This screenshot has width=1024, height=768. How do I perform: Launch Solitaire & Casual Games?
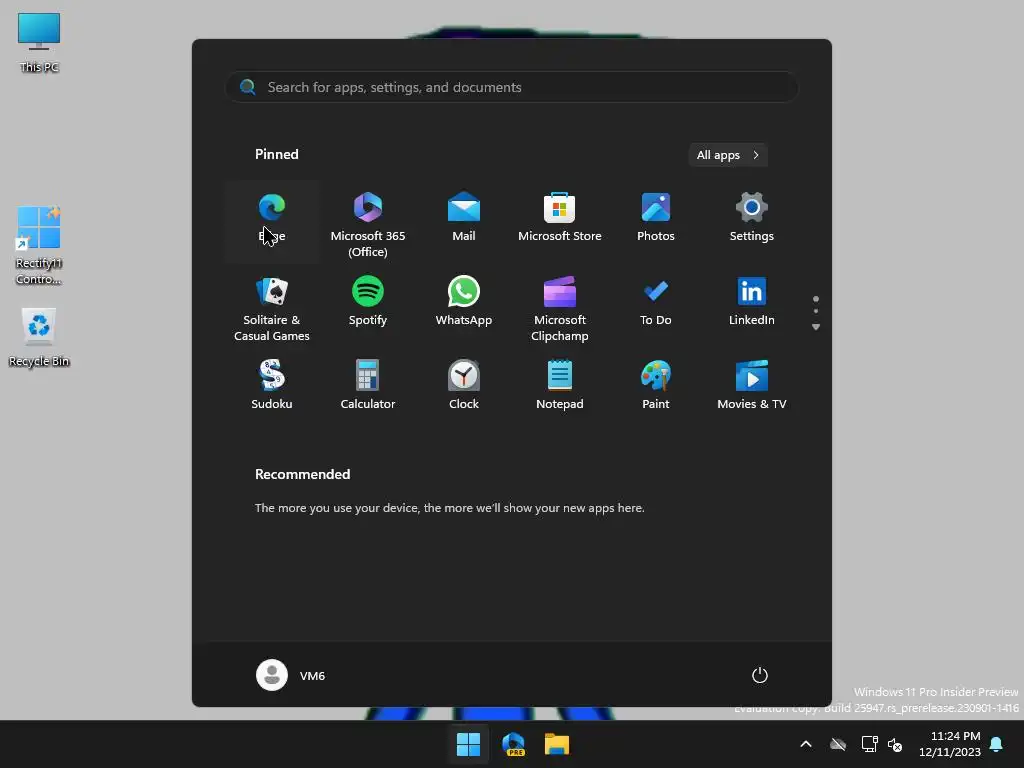click(272, 306)
